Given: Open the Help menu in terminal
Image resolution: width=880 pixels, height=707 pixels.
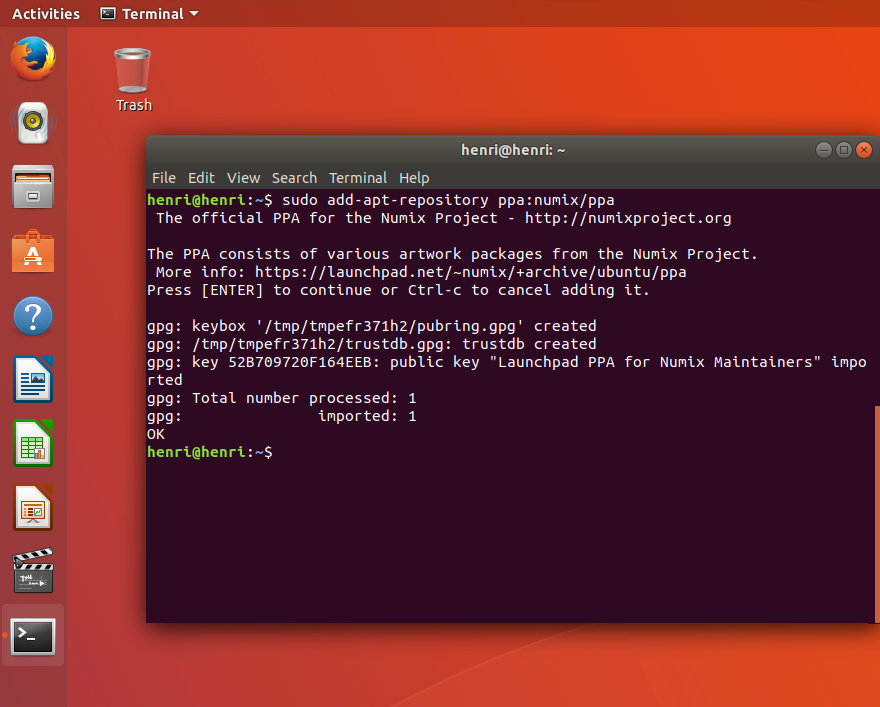Looking at the screenshot, I should coord(414,178).
